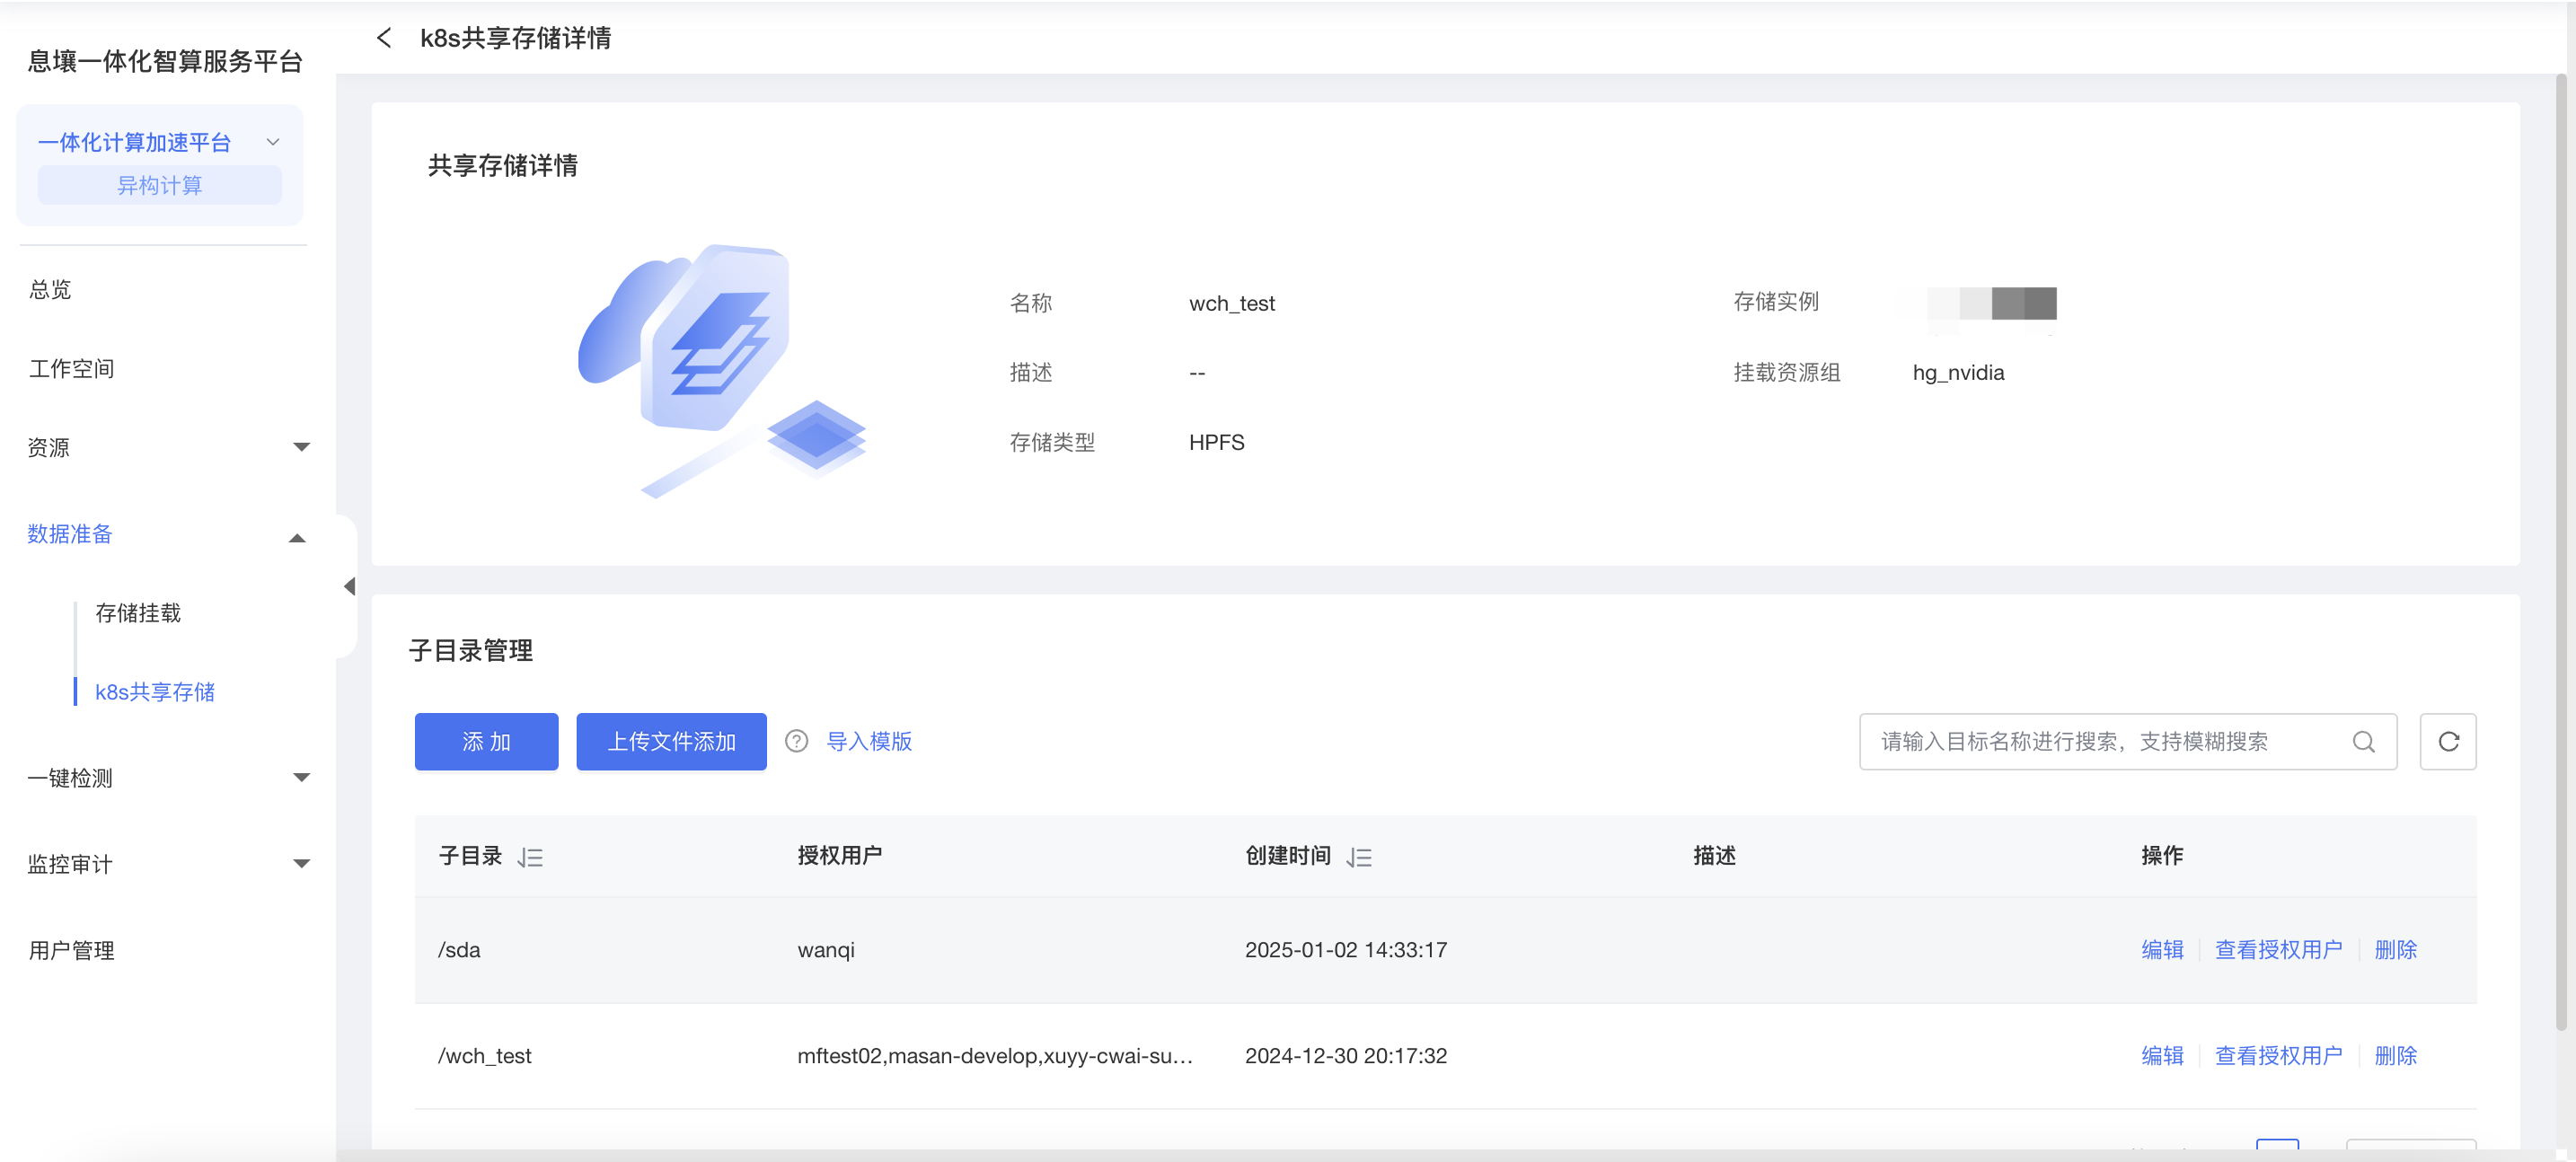Open the 导入模版 link
This screenshot has height=1162, width=2576.
pyautogui.click(x=868, y=741)
